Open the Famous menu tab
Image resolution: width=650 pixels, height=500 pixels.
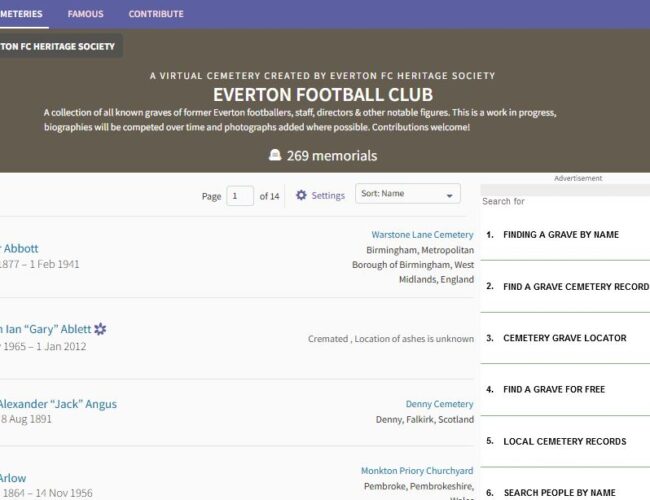coord(85,14)
